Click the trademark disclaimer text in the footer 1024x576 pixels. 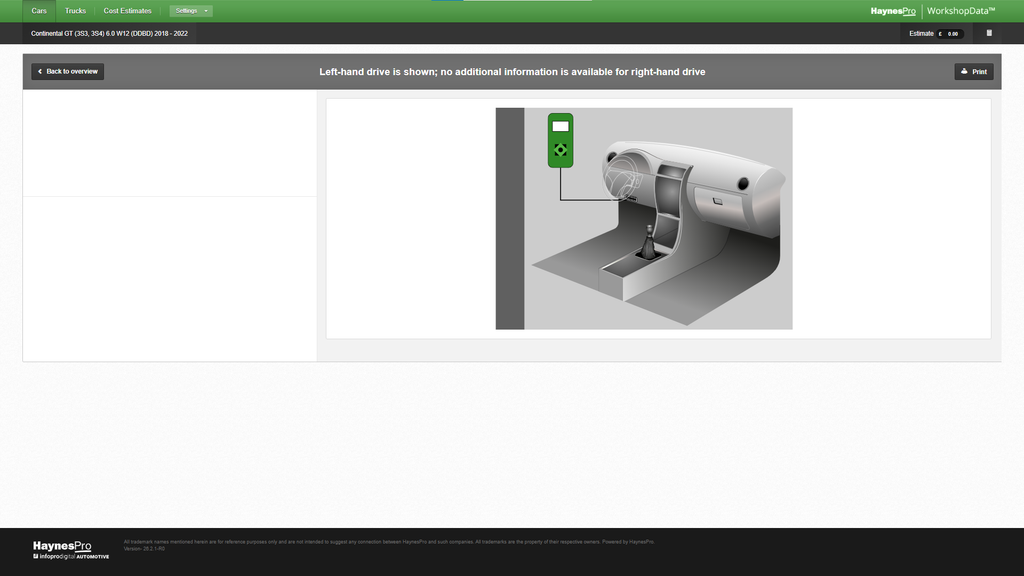coord(389,542)
